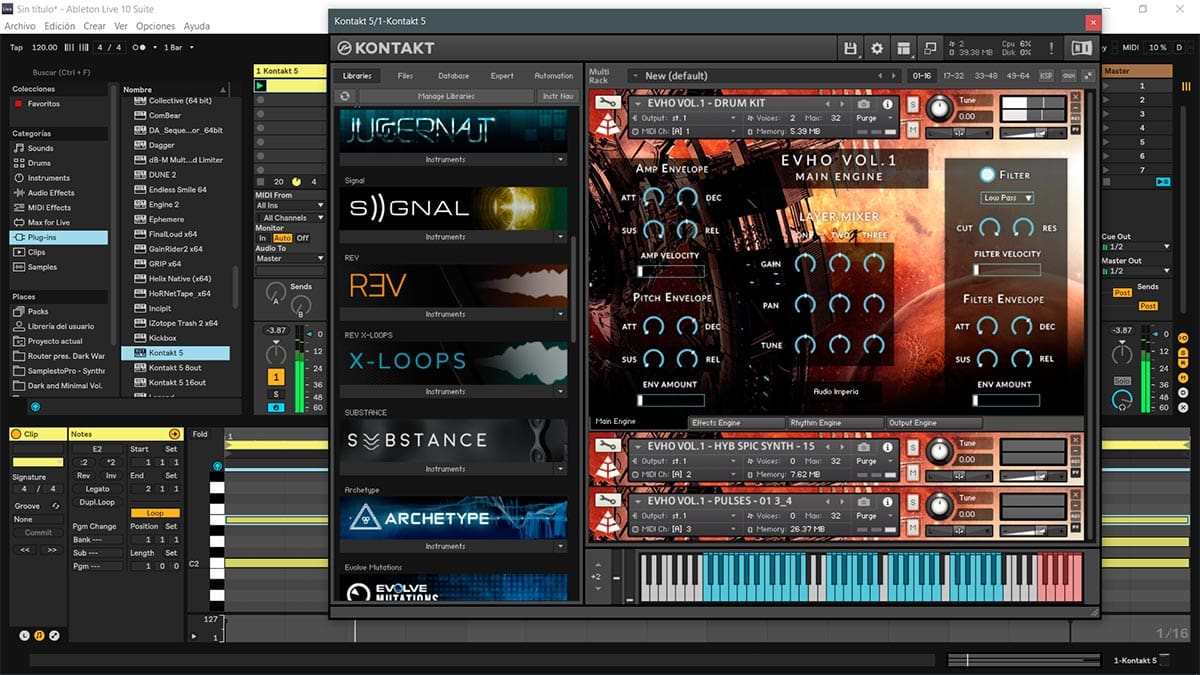Open the Drums category in Ableton browser
This screenshot has height=675, width=1200.
(x=39, y=163)
